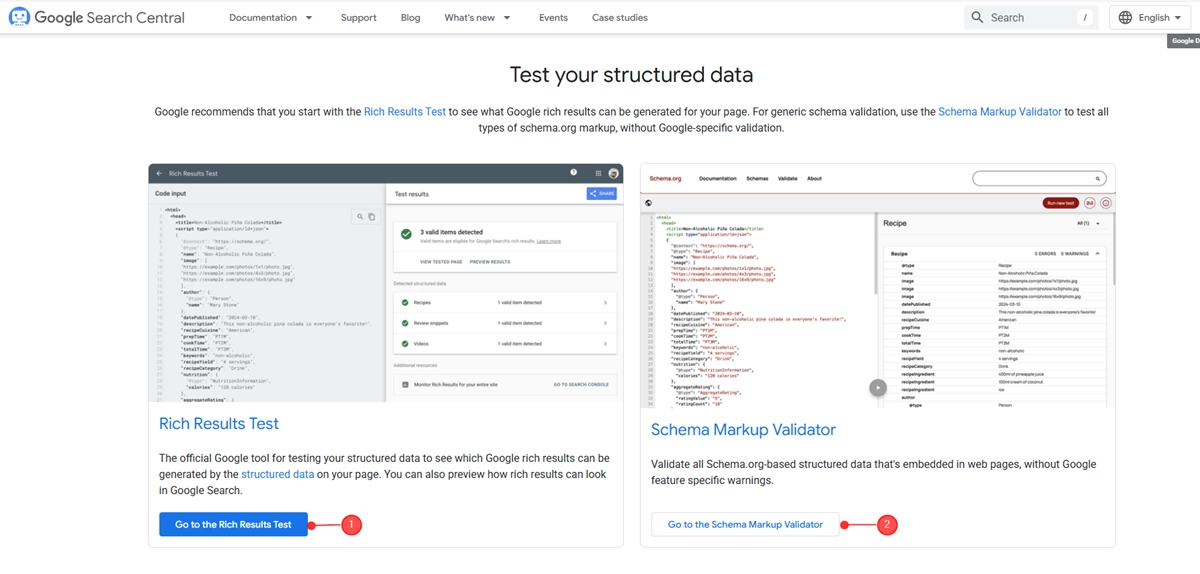Click the globe icon beside English
The image size is (1200, 574).
pos(1125,17)
